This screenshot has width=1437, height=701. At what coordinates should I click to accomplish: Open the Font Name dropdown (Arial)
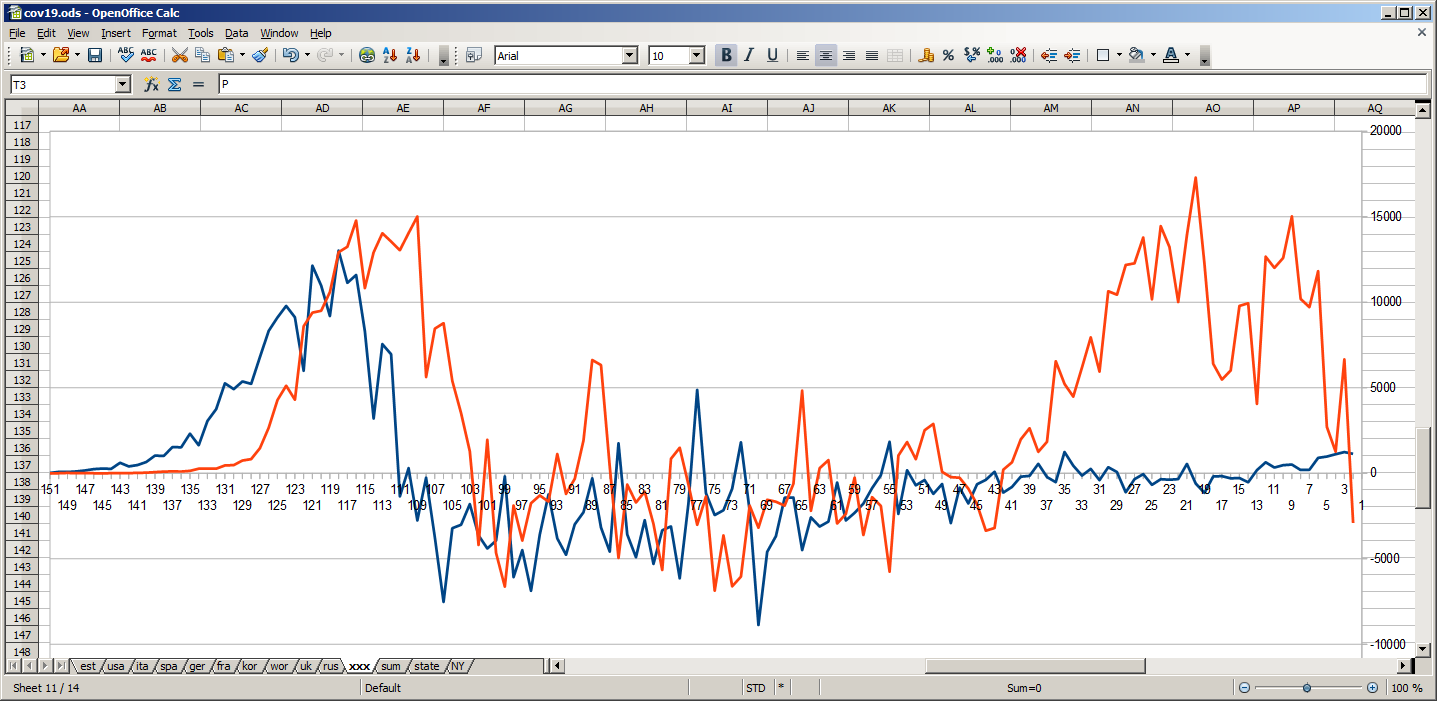click(630, 56)
